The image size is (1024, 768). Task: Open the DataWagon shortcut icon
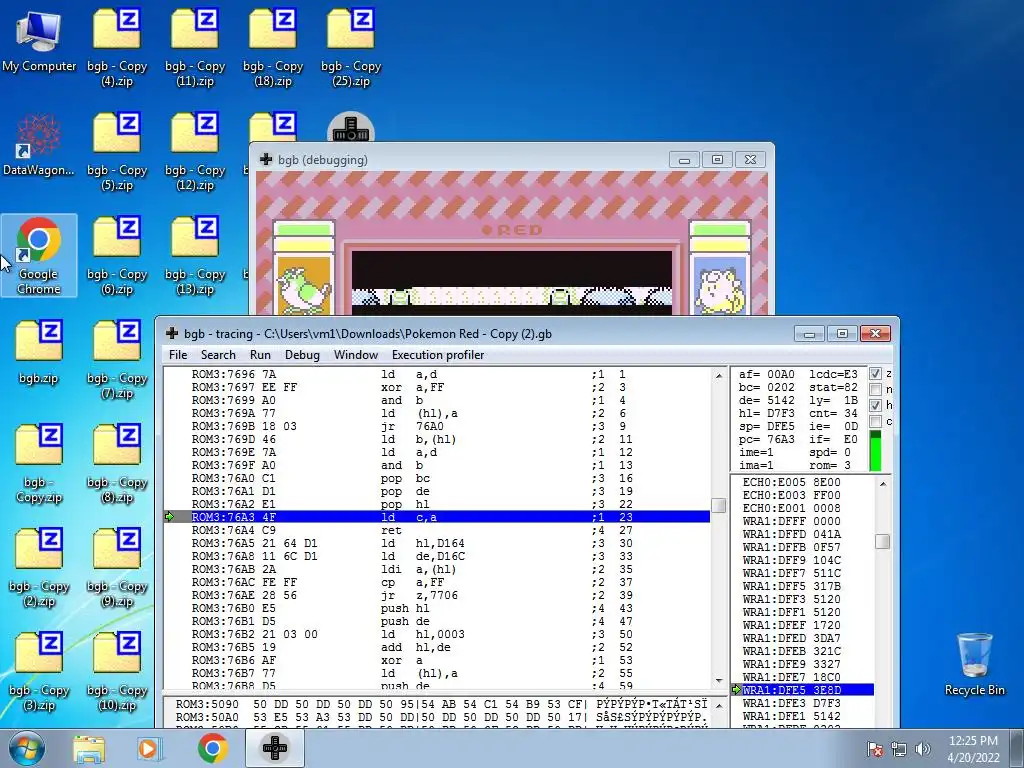(x=39, y=145)
